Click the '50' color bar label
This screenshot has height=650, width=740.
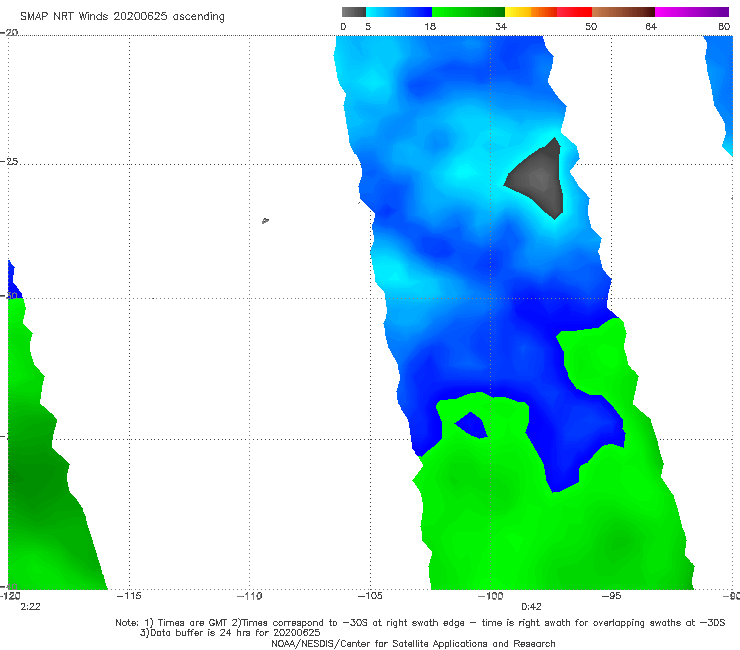(x=591, y=26)
